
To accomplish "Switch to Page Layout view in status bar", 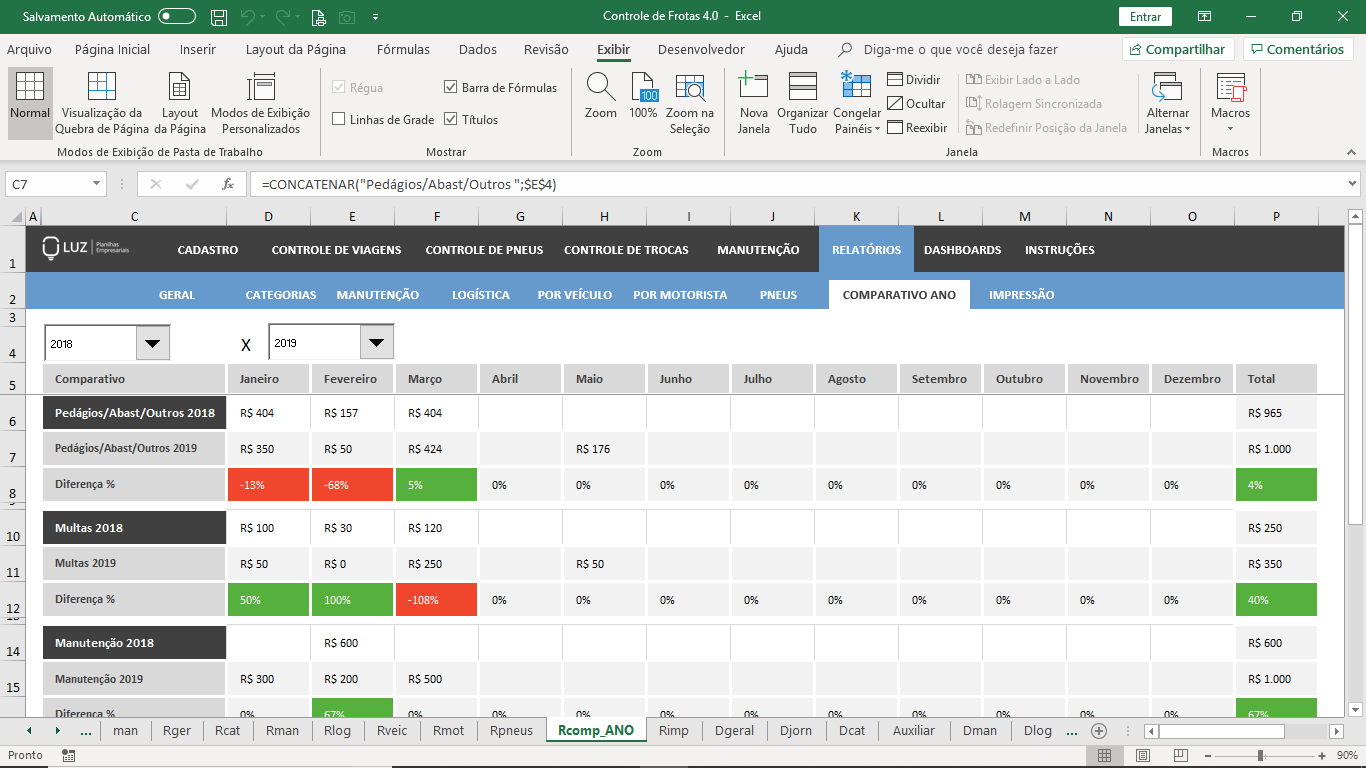I will click(1143, 755).
